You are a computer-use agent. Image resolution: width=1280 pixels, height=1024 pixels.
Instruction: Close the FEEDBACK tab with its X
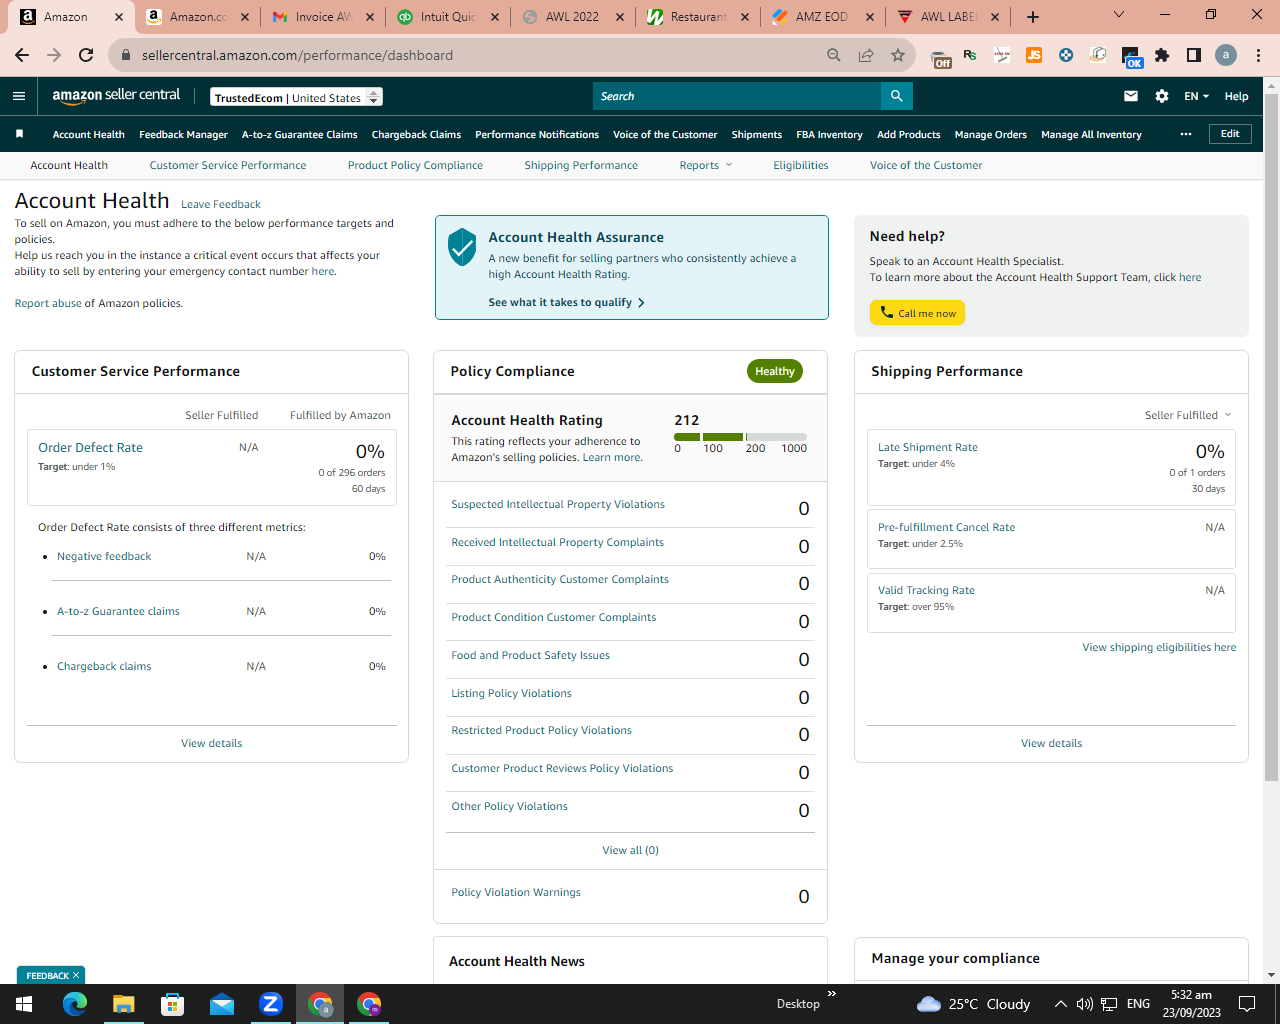[x=76, y=975]
